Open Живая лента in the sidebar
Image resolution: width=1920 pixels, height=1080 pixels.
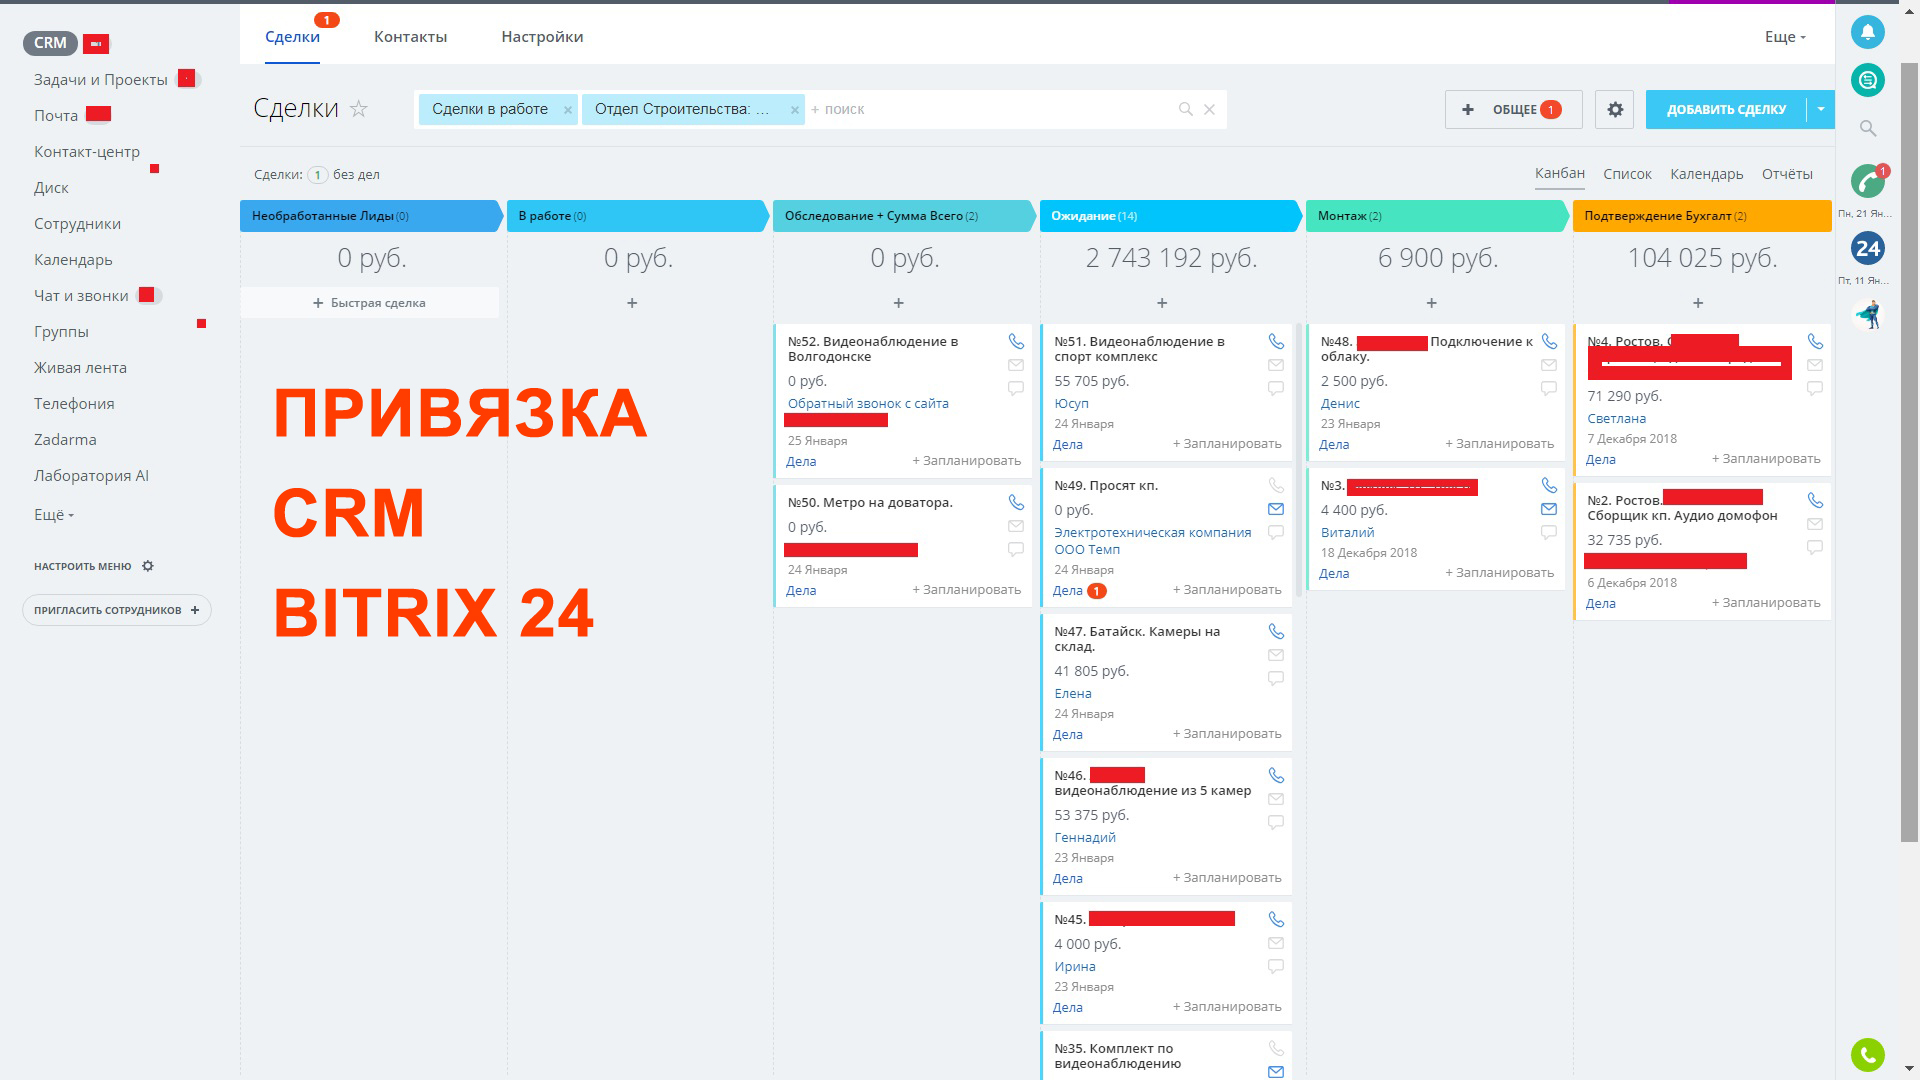click(80, 368)
